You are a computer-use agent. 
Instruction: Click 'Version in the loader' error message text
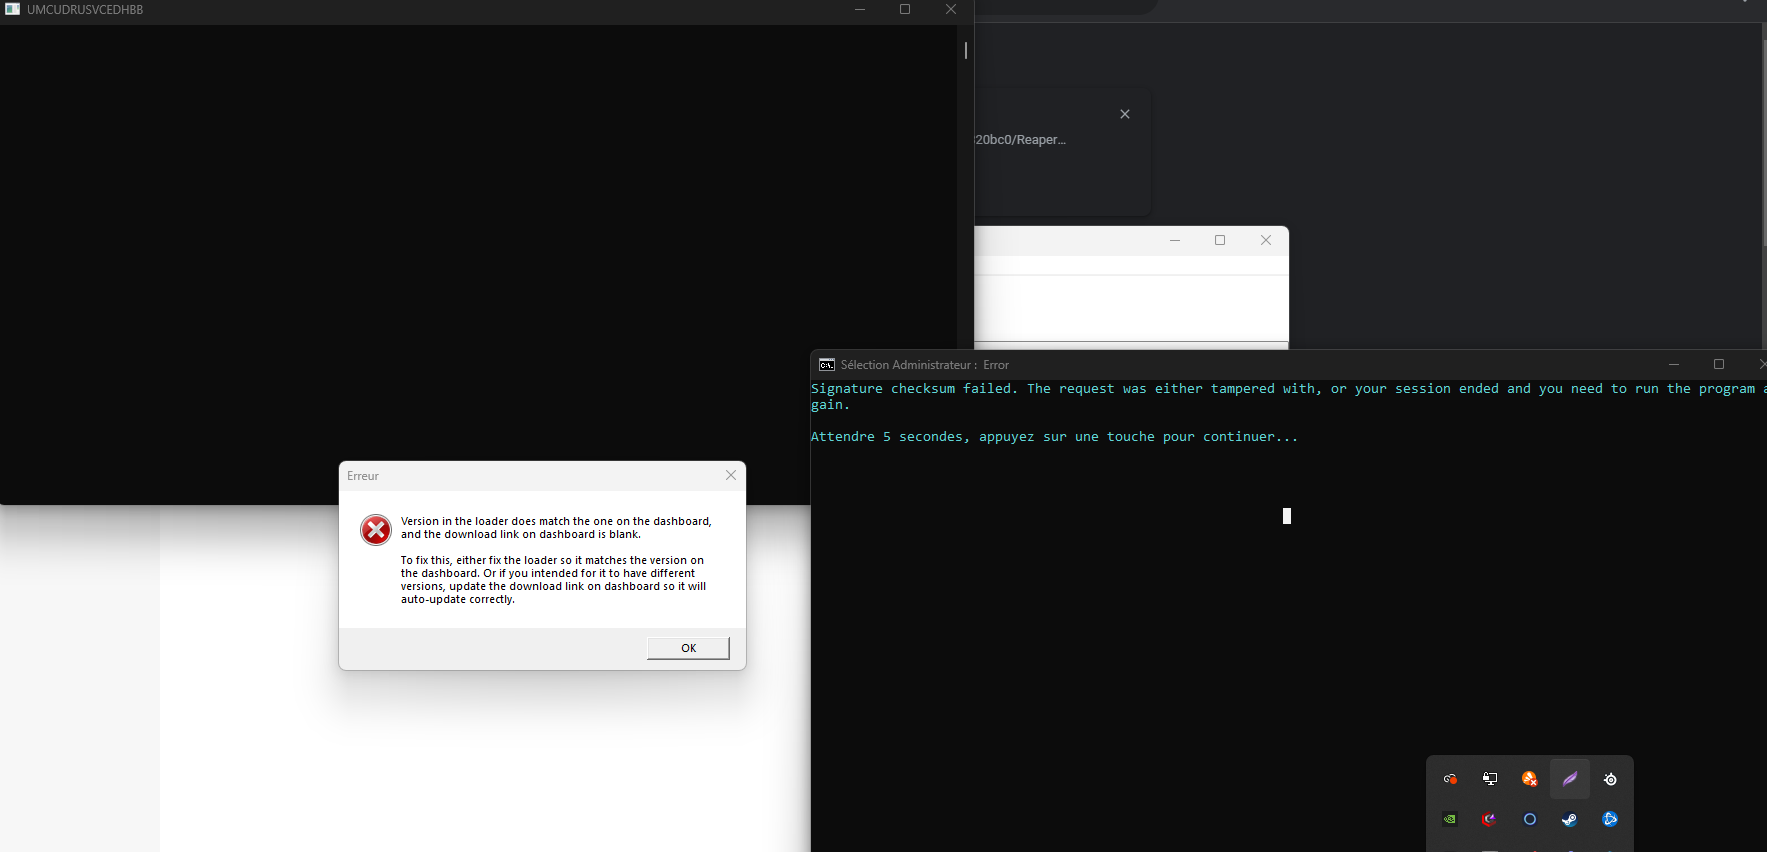556,527
